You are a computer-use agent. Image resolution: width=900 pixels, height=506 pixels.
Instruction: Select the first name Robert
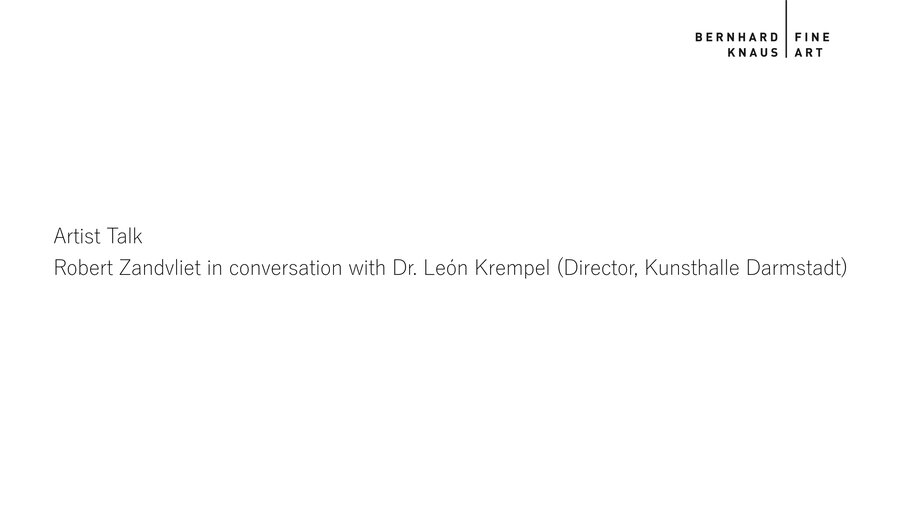[82, 269]
